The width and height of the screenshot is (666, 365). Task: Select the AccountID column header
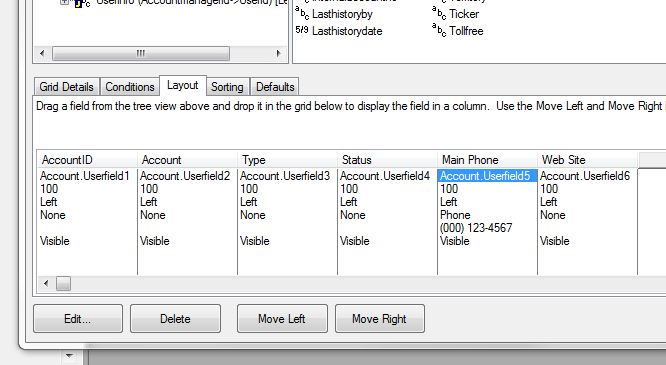[87, 160]
